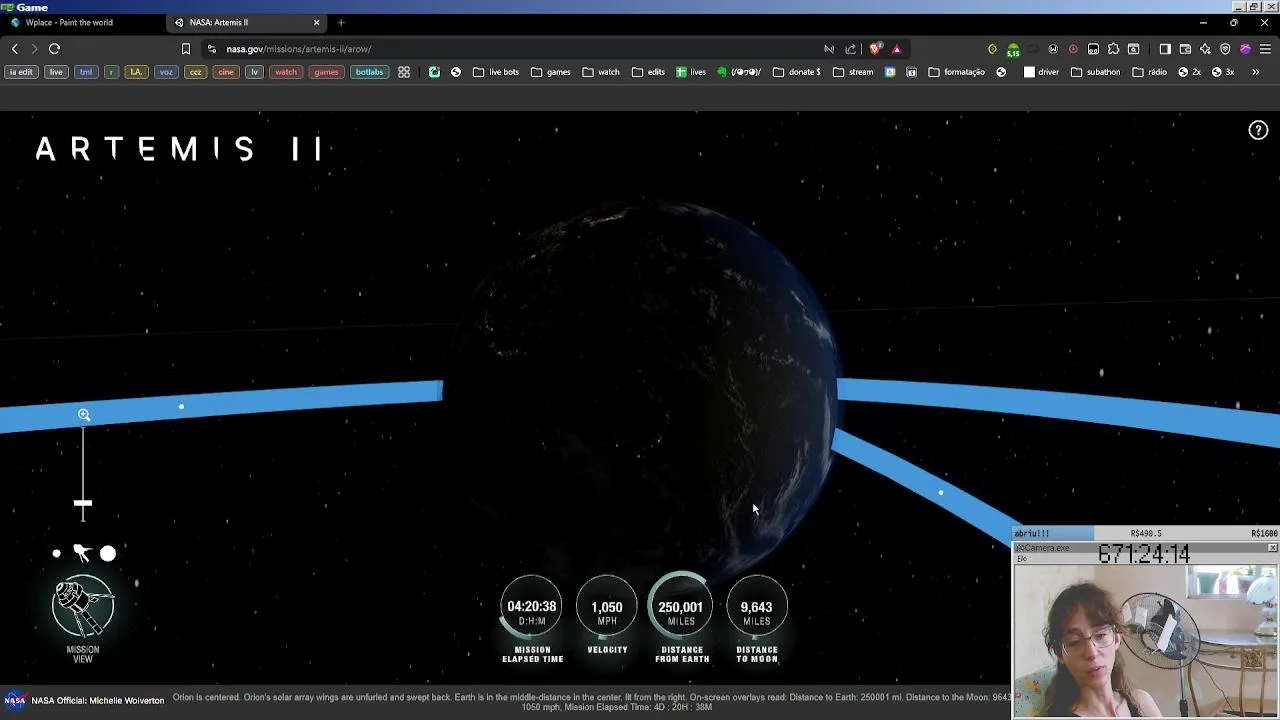
Task: Open the '3x' bookmark
Action: point(1223,72)
